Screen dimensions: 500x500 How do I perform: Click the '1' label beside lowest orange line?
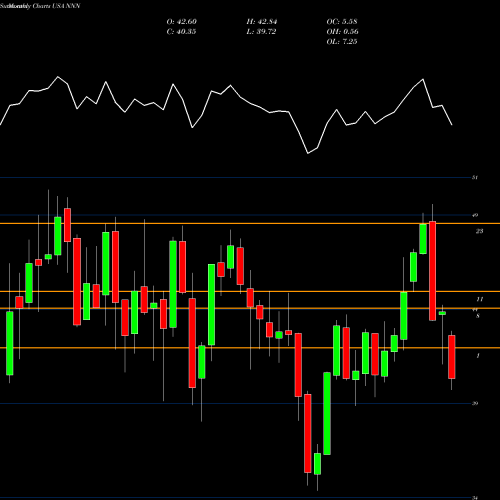[x=478, y=356]
